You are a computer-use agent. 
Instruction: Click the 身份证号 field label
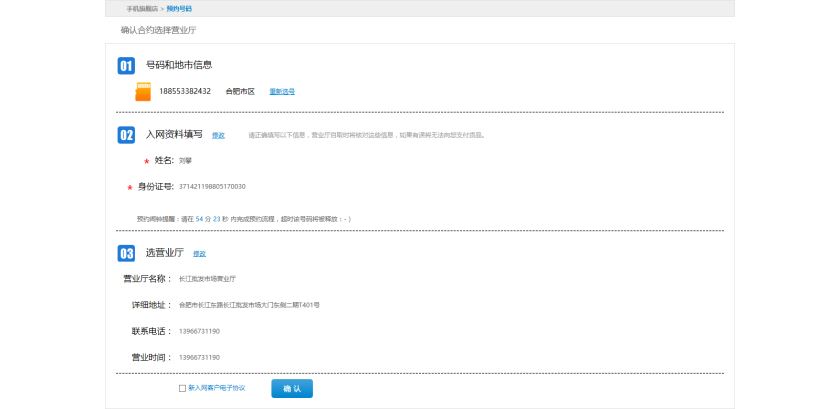coord(155,187)
